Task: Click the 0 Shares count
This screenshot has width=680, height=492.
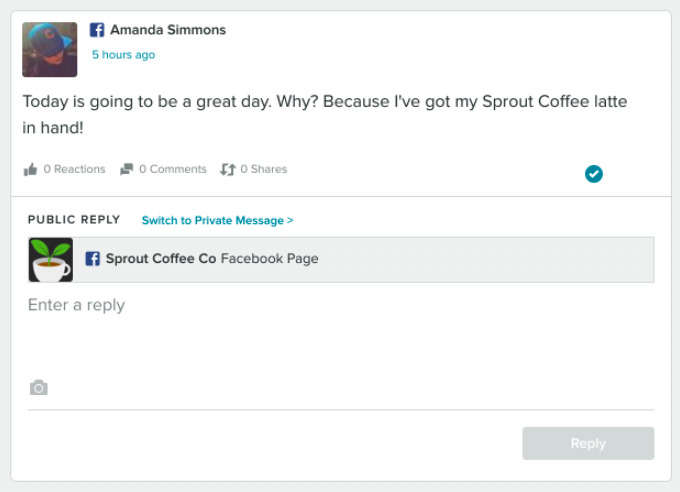Action: tap(263, 170)
